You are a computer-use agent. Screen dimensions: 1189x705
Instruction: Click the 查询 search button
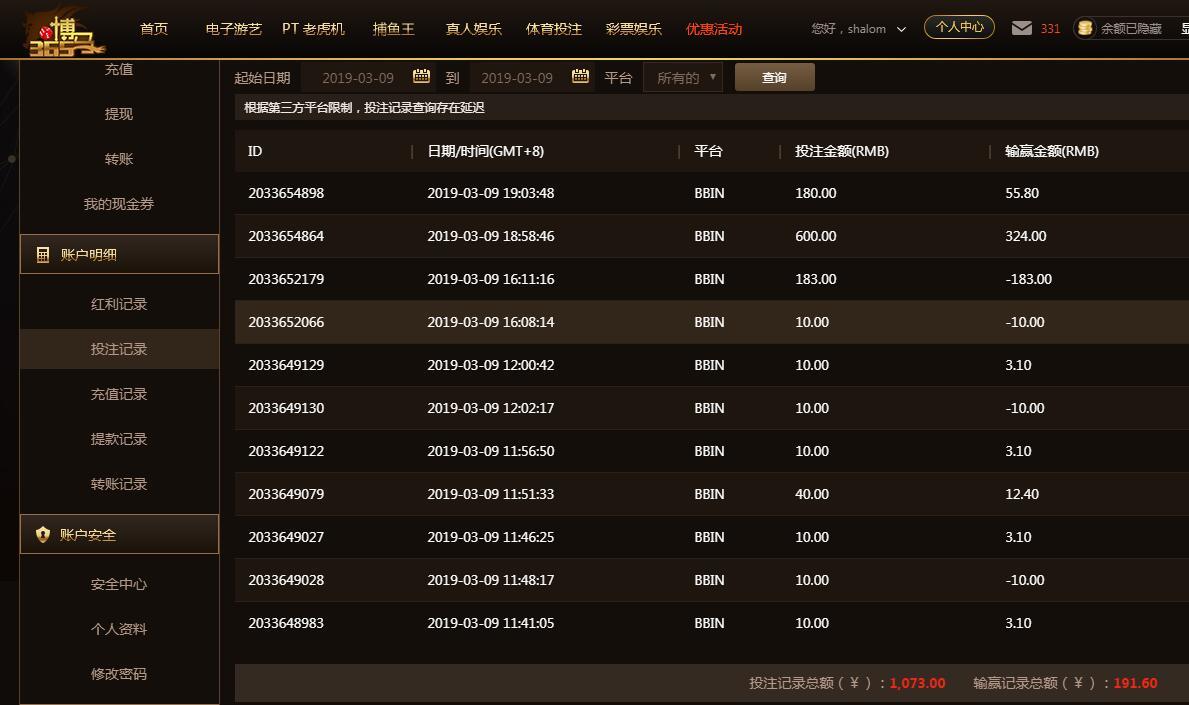pyautogui.click(x=774, y=77)
